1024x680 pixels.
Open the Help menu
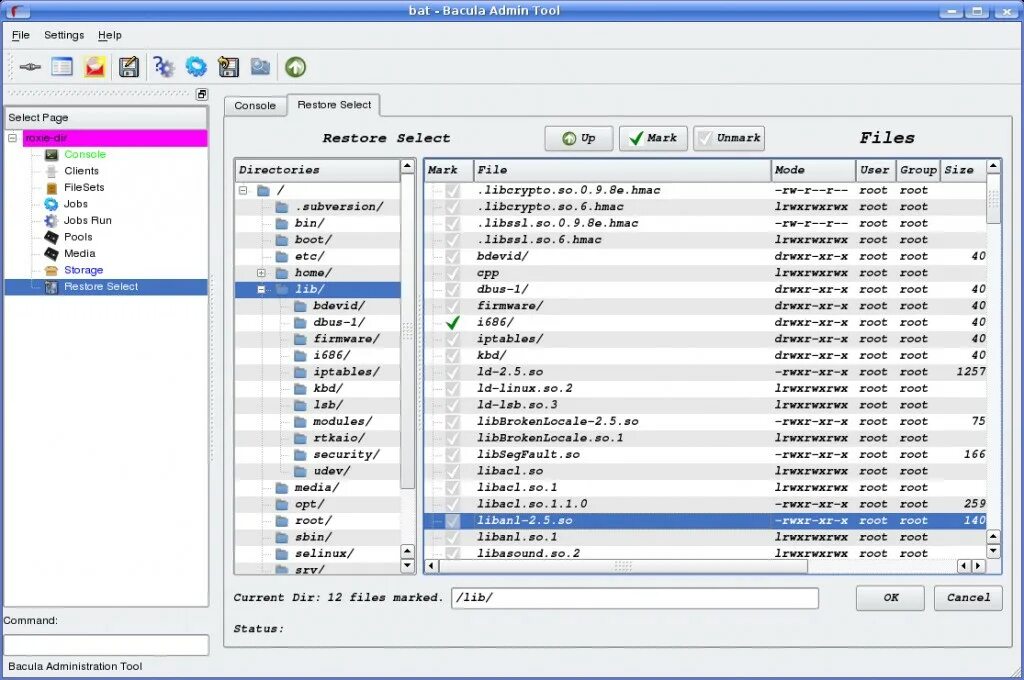[110, 35]
